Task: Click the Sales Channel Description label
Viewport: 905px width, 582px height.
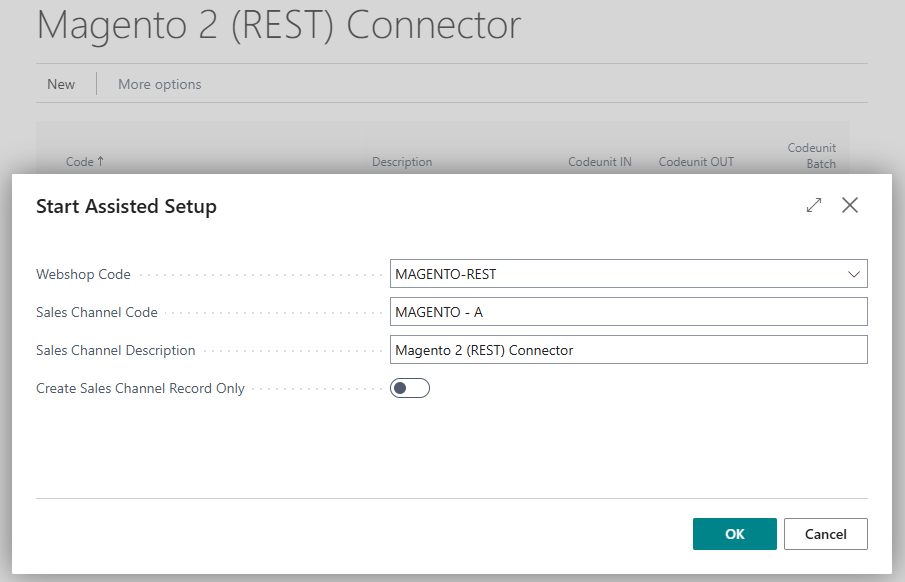Action: pyautogui.click(x=115, y=350)
